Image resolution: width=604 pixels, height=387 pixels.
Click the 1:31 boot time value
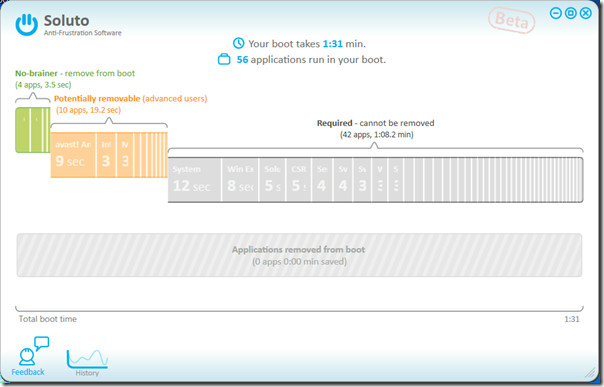[332, 44]
